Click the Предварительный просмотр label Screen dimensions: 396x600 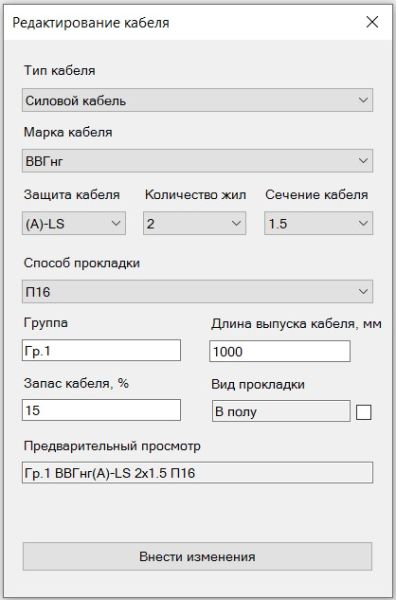[112, 446]
